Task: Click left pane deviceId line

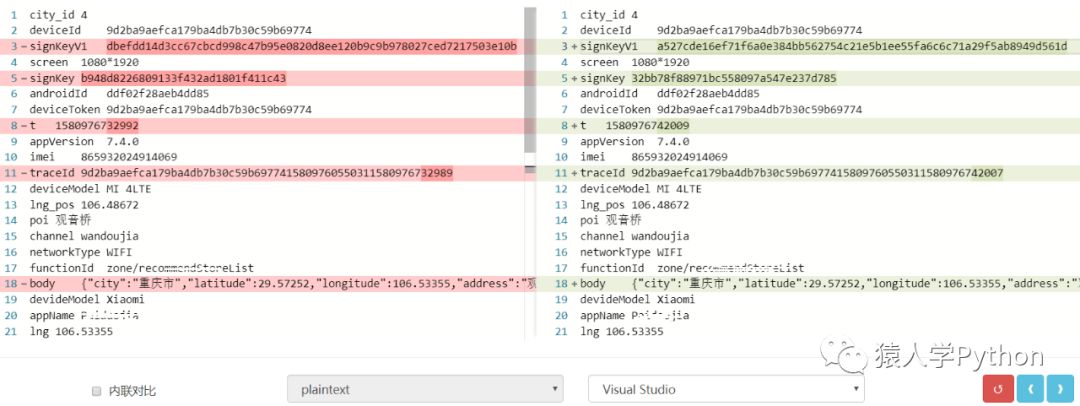Action: click(x=170, y=30)
